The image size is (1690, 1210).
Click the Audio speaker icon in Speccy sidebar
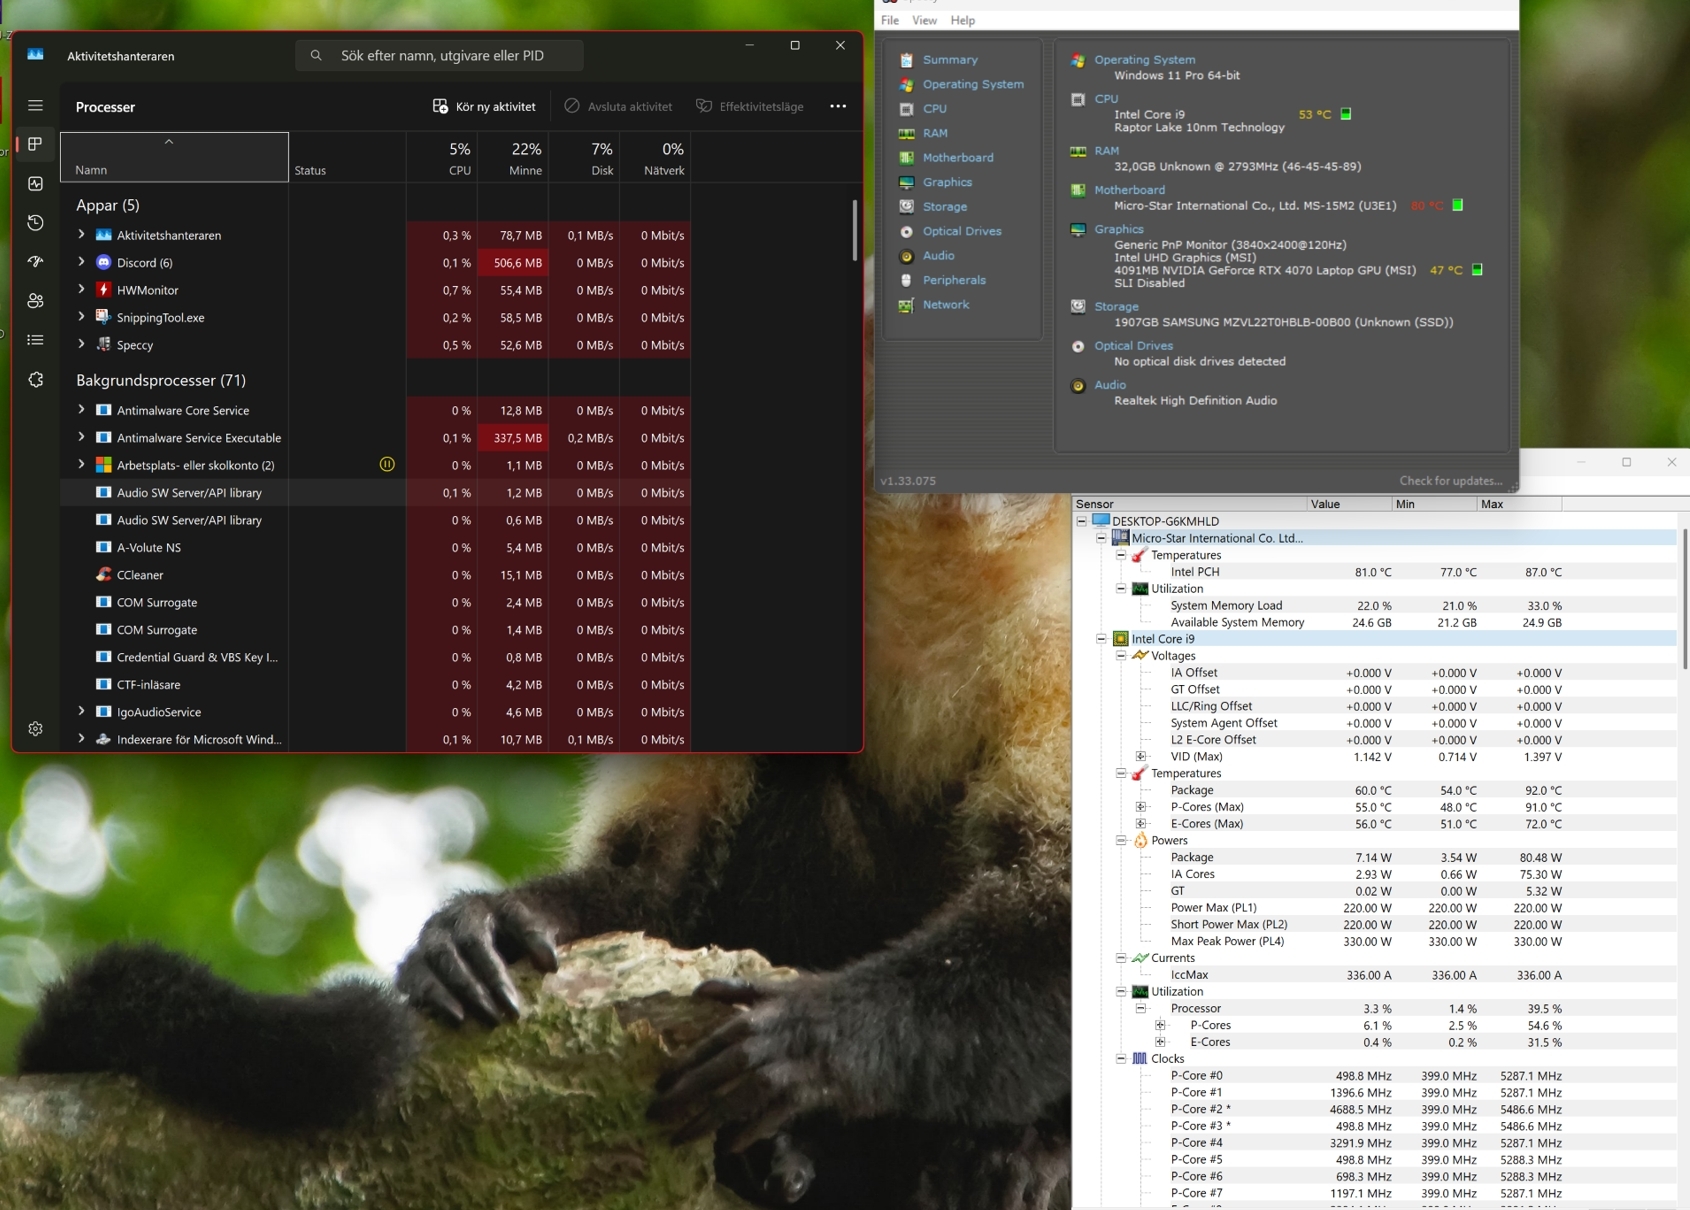pyautogui.click(x=906, y=256)
